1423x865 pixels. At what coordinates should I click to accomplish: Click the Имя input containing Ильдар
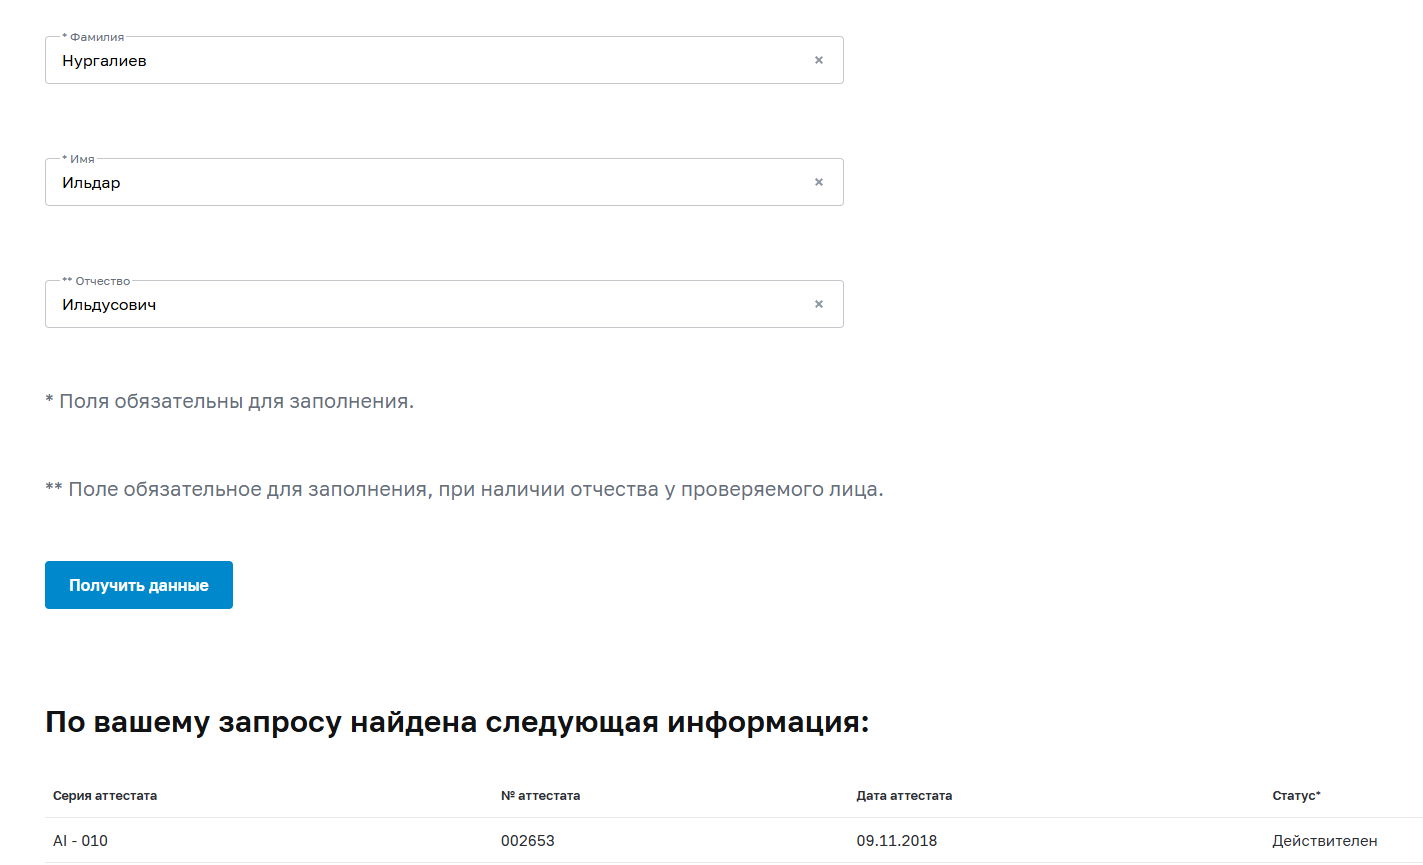(444, 182)
